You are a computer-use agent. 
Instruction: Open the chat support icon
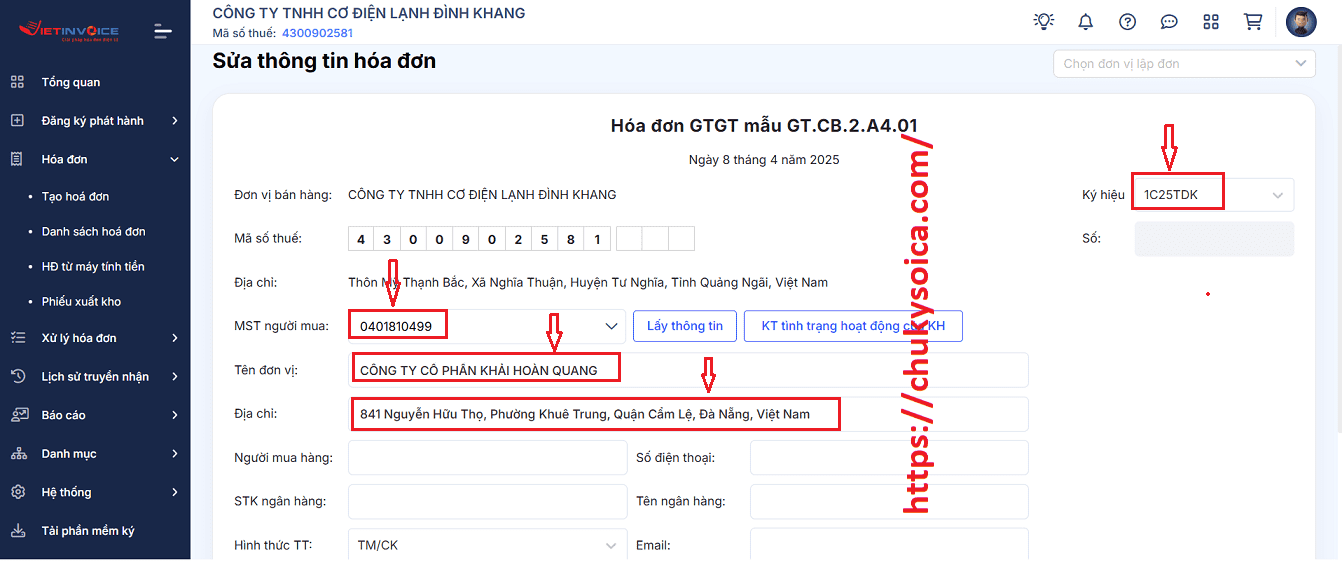(1169, 22)
